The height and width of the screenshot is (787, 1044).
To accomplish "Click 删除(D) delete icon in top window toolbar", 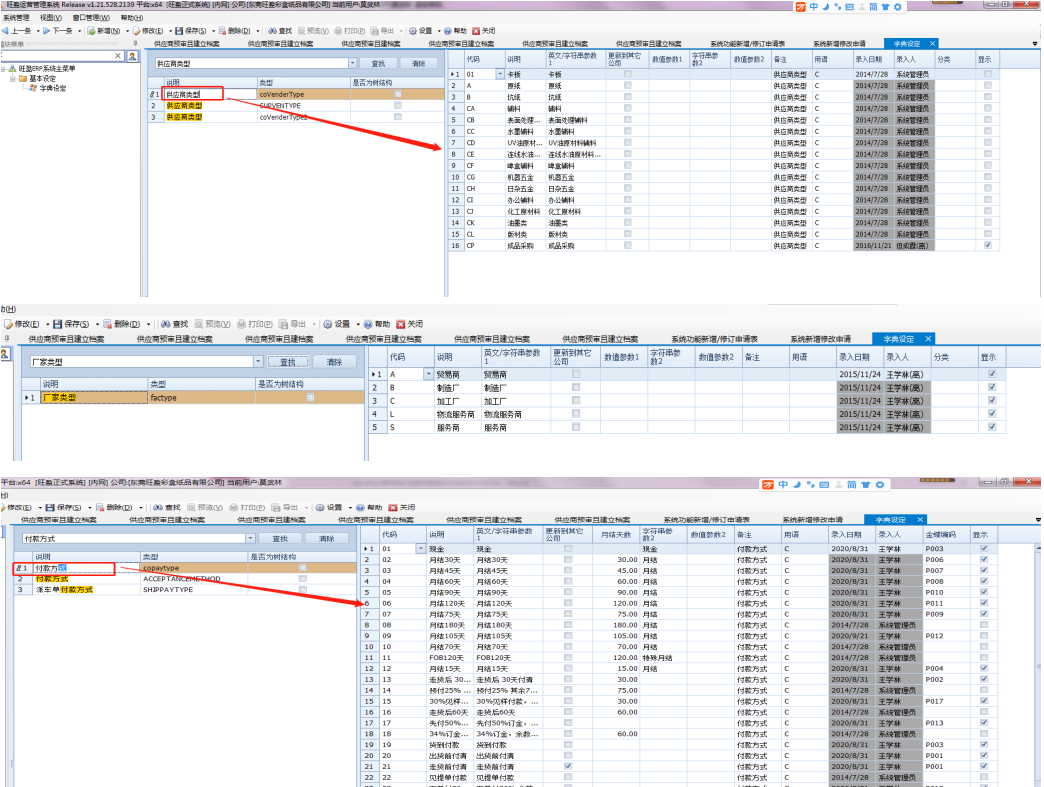I will coord(222,31).
